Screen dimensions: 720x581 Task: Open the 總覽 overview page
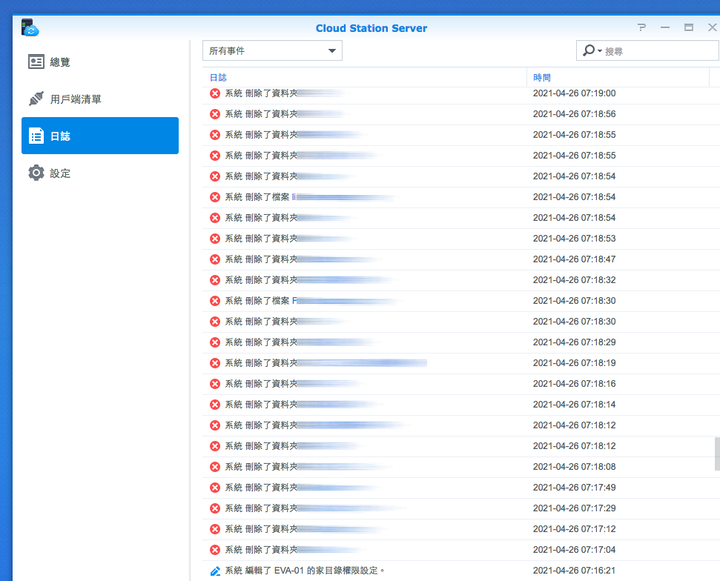click(100, 62)
